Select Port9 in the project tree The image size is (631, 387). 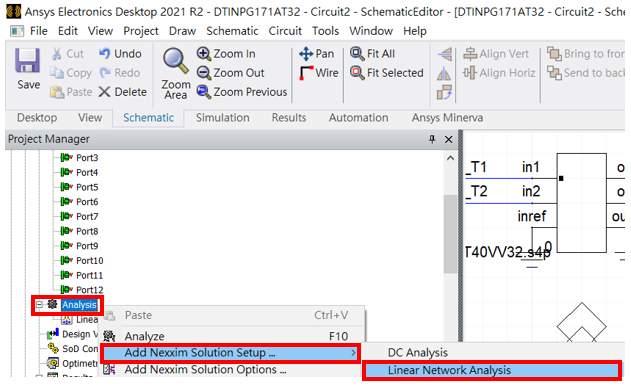click(87, 246)
